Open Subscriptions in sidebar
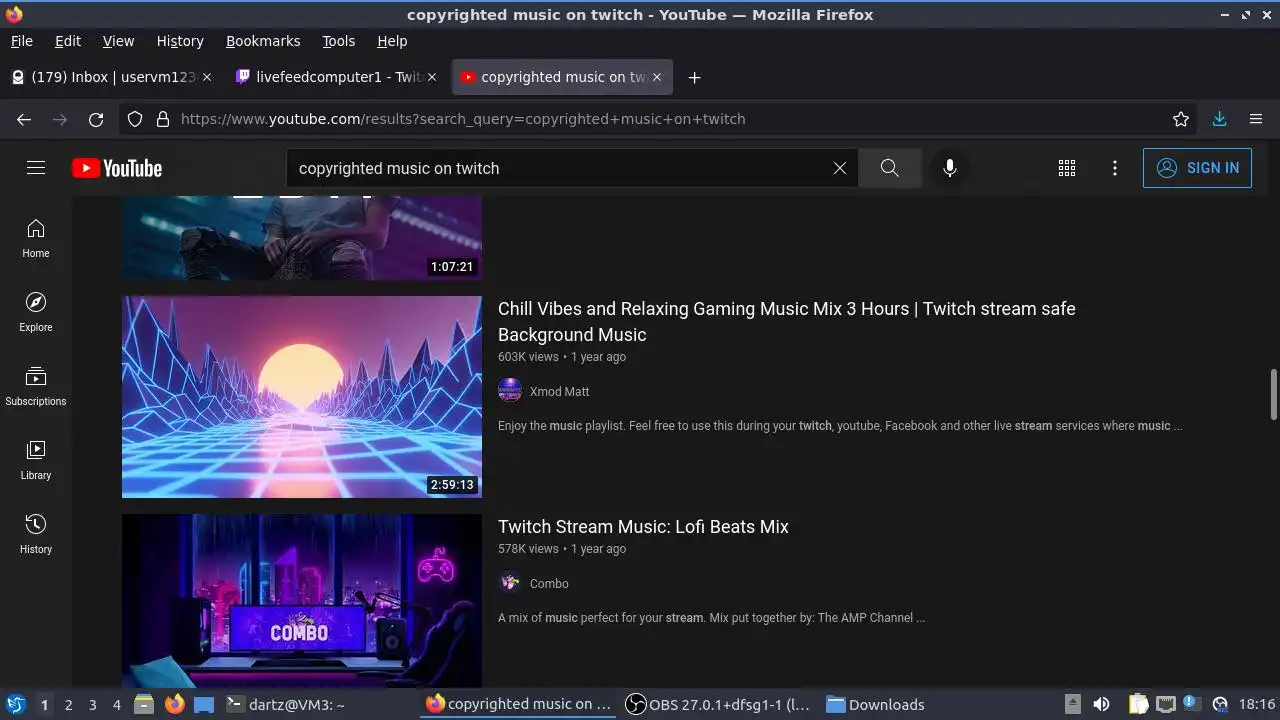1280x720 pixels. click(x=36, y=387)
